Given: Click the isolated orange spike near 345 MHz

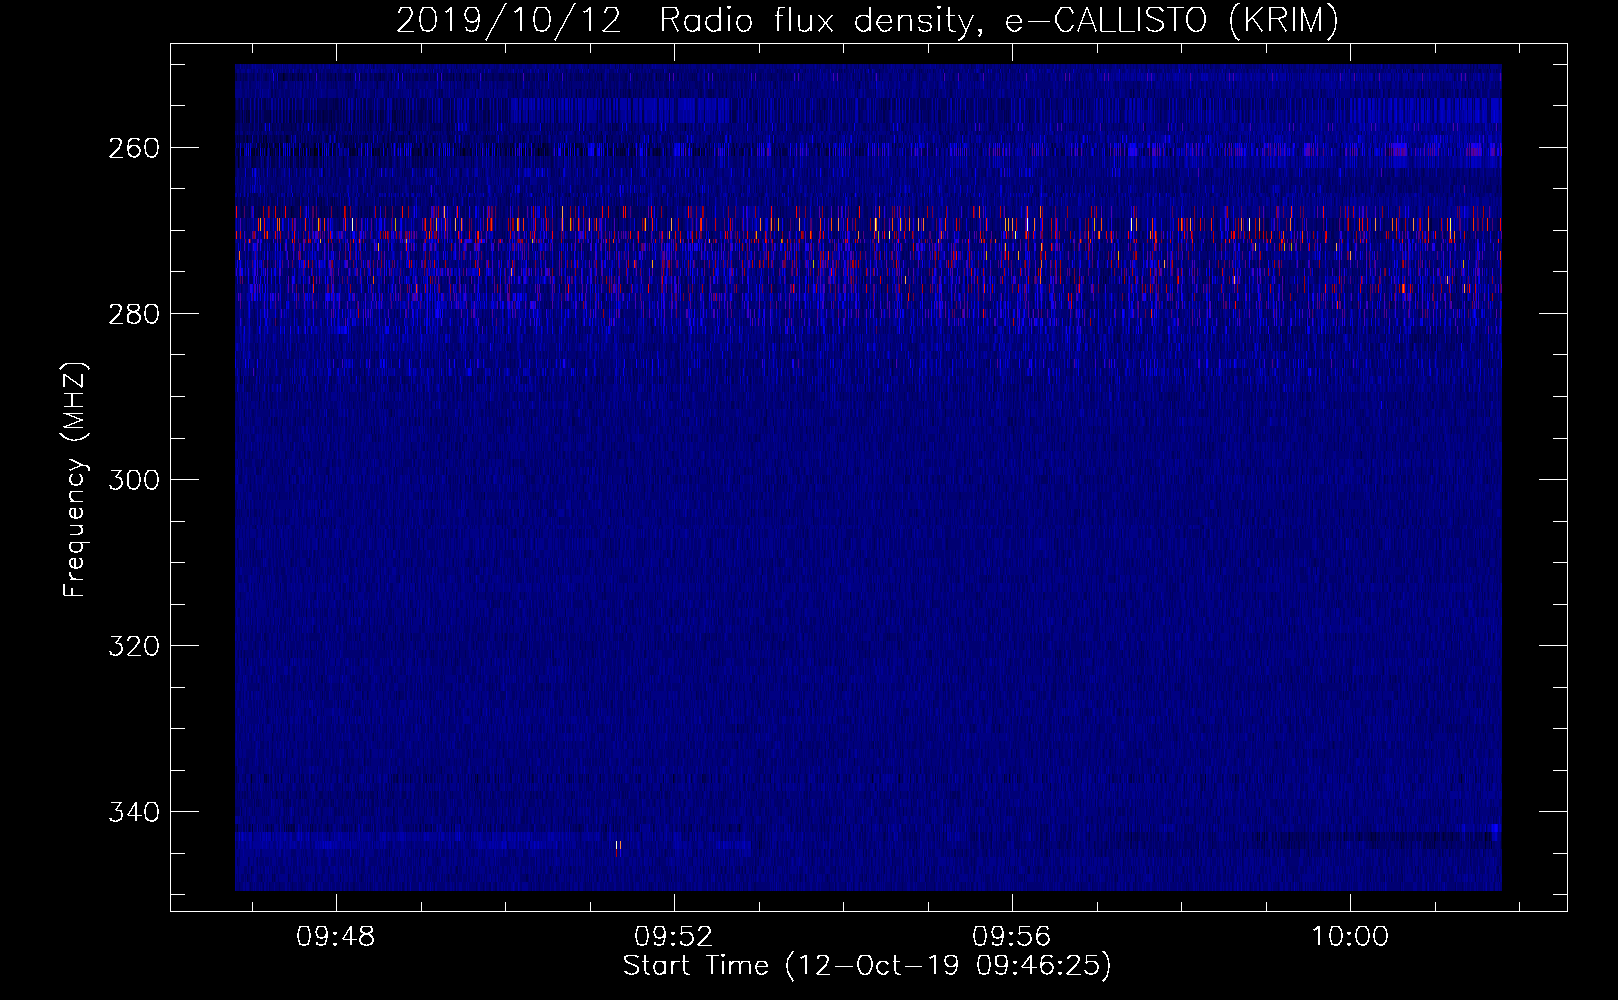Looking at the screenshot, I should tap(618, 848).
